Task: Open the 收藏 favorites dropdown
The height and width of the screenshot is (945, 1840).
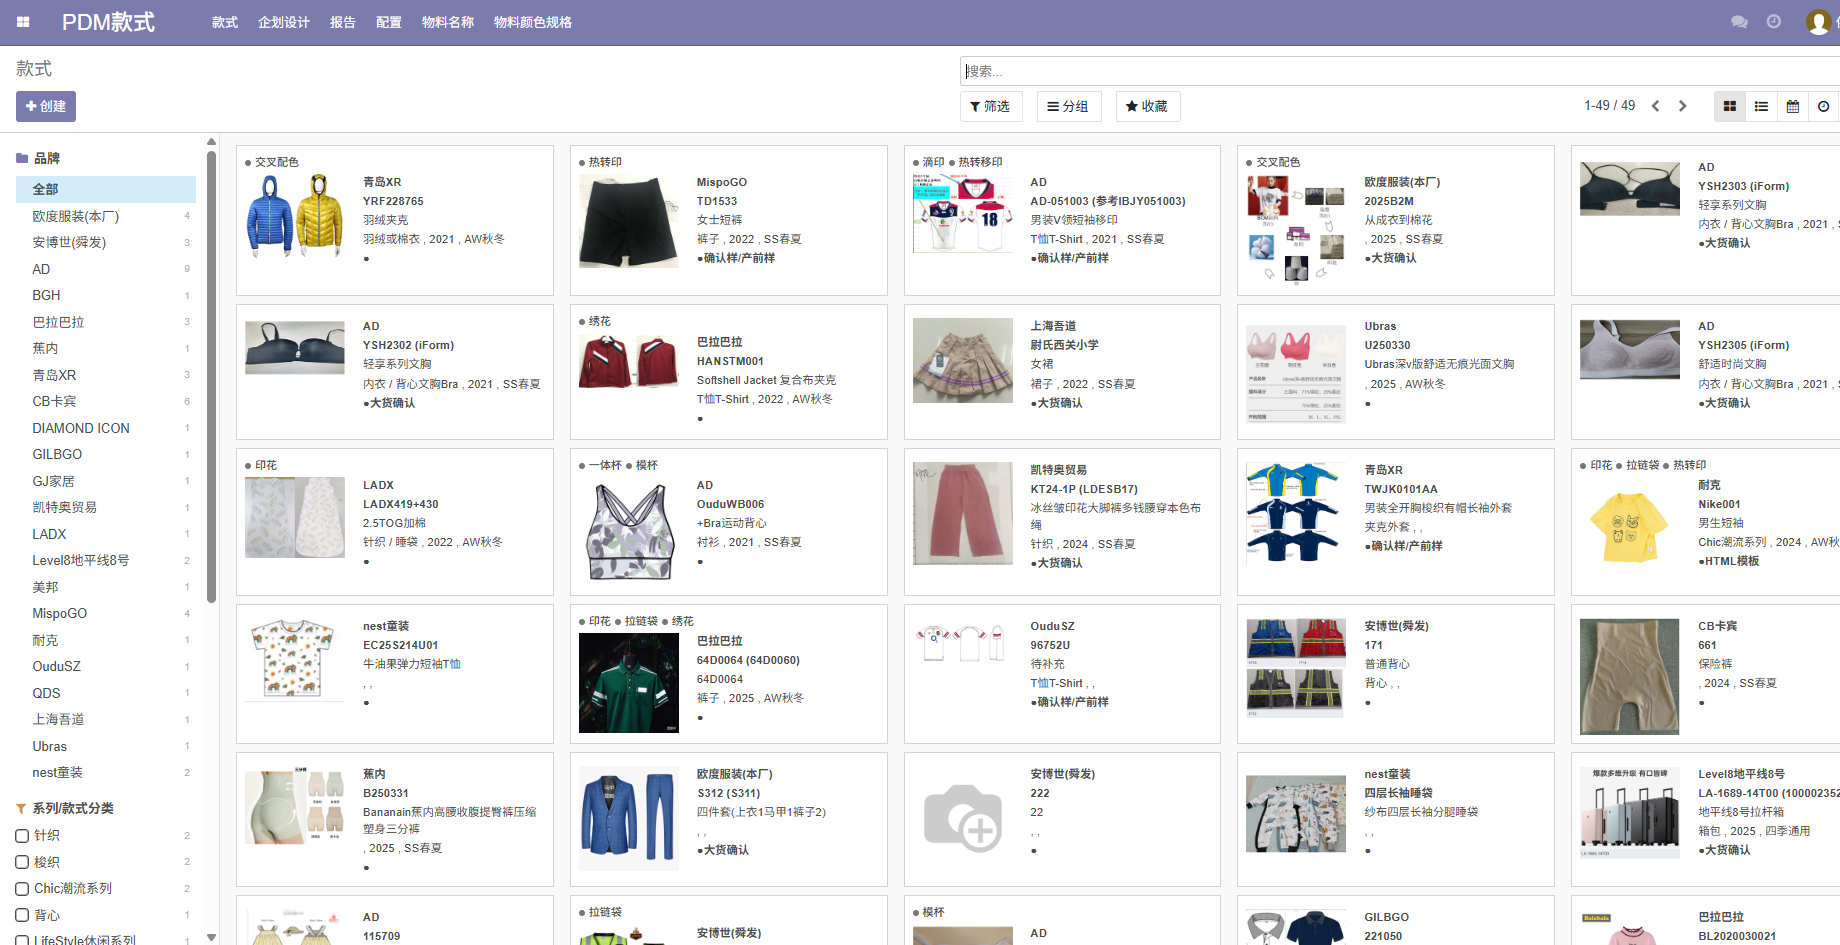Action: pos(1147,106)
